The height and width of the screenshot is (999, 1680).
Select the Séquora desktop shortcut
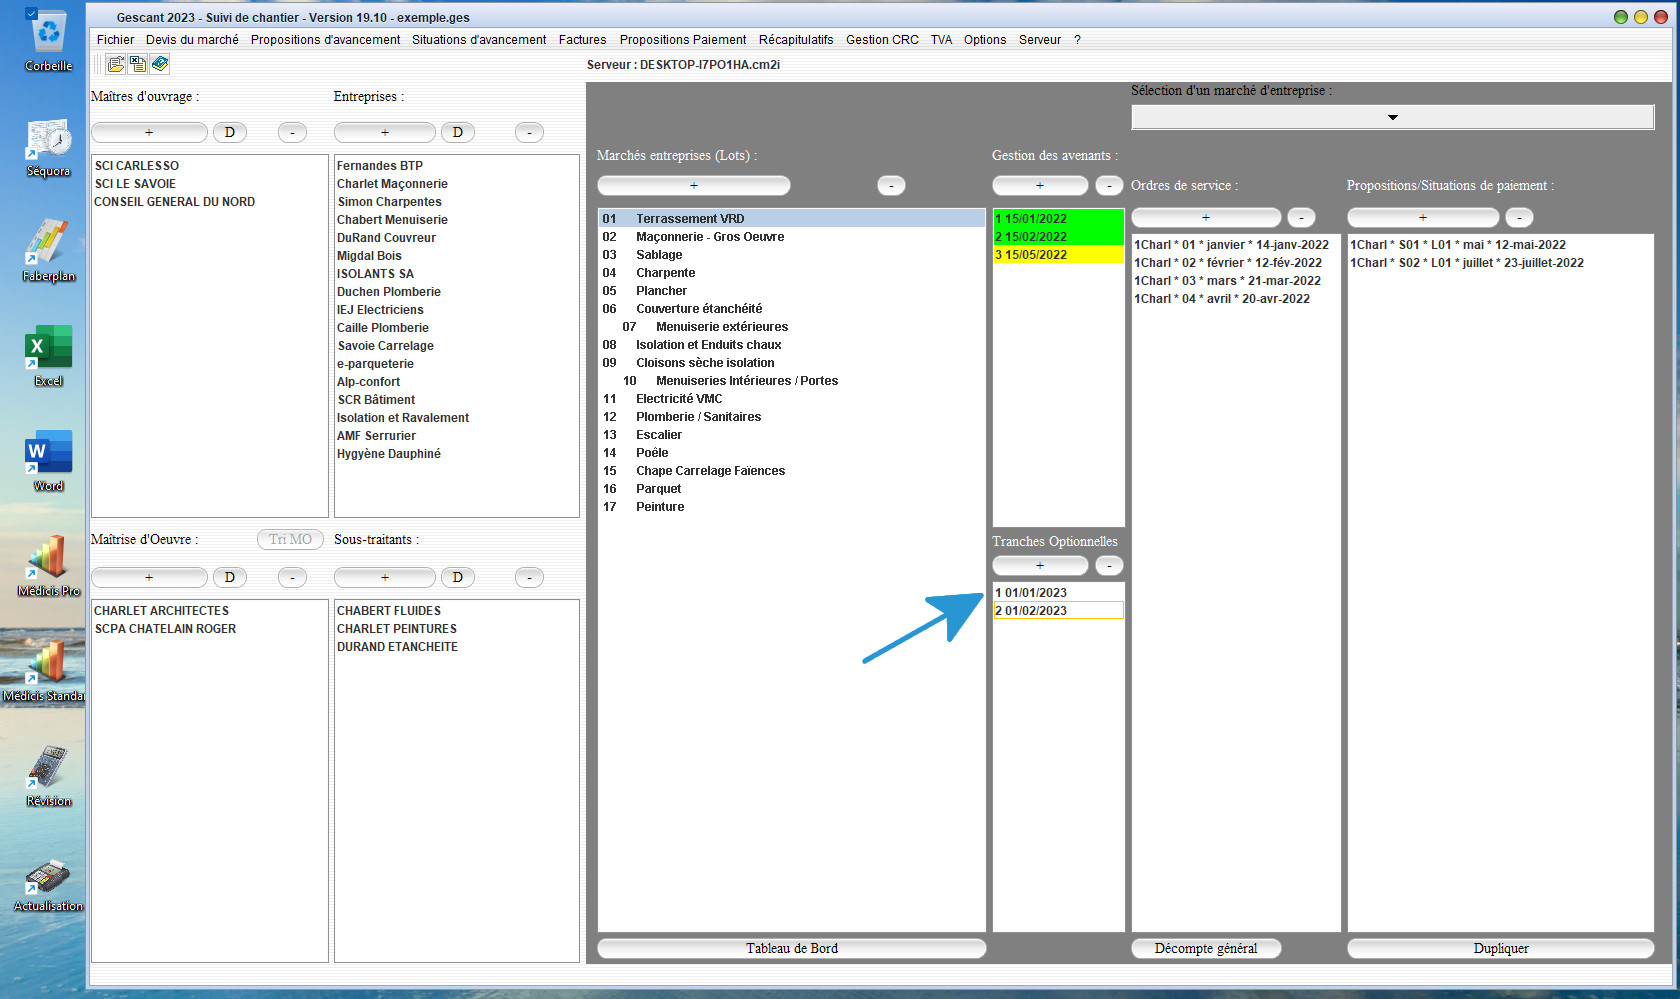(48, 148)
